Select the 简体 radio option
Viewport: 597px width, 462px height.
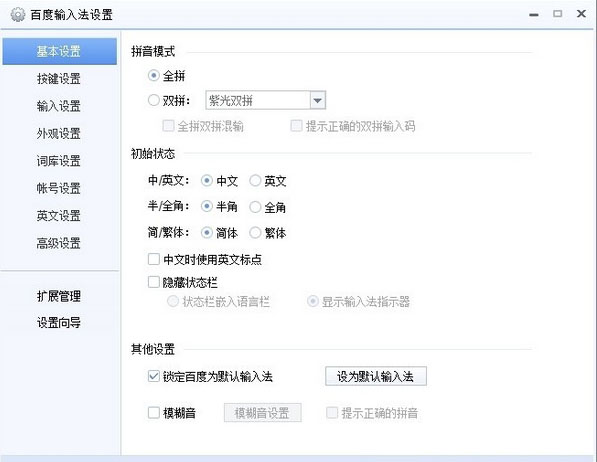click(206, 233)
